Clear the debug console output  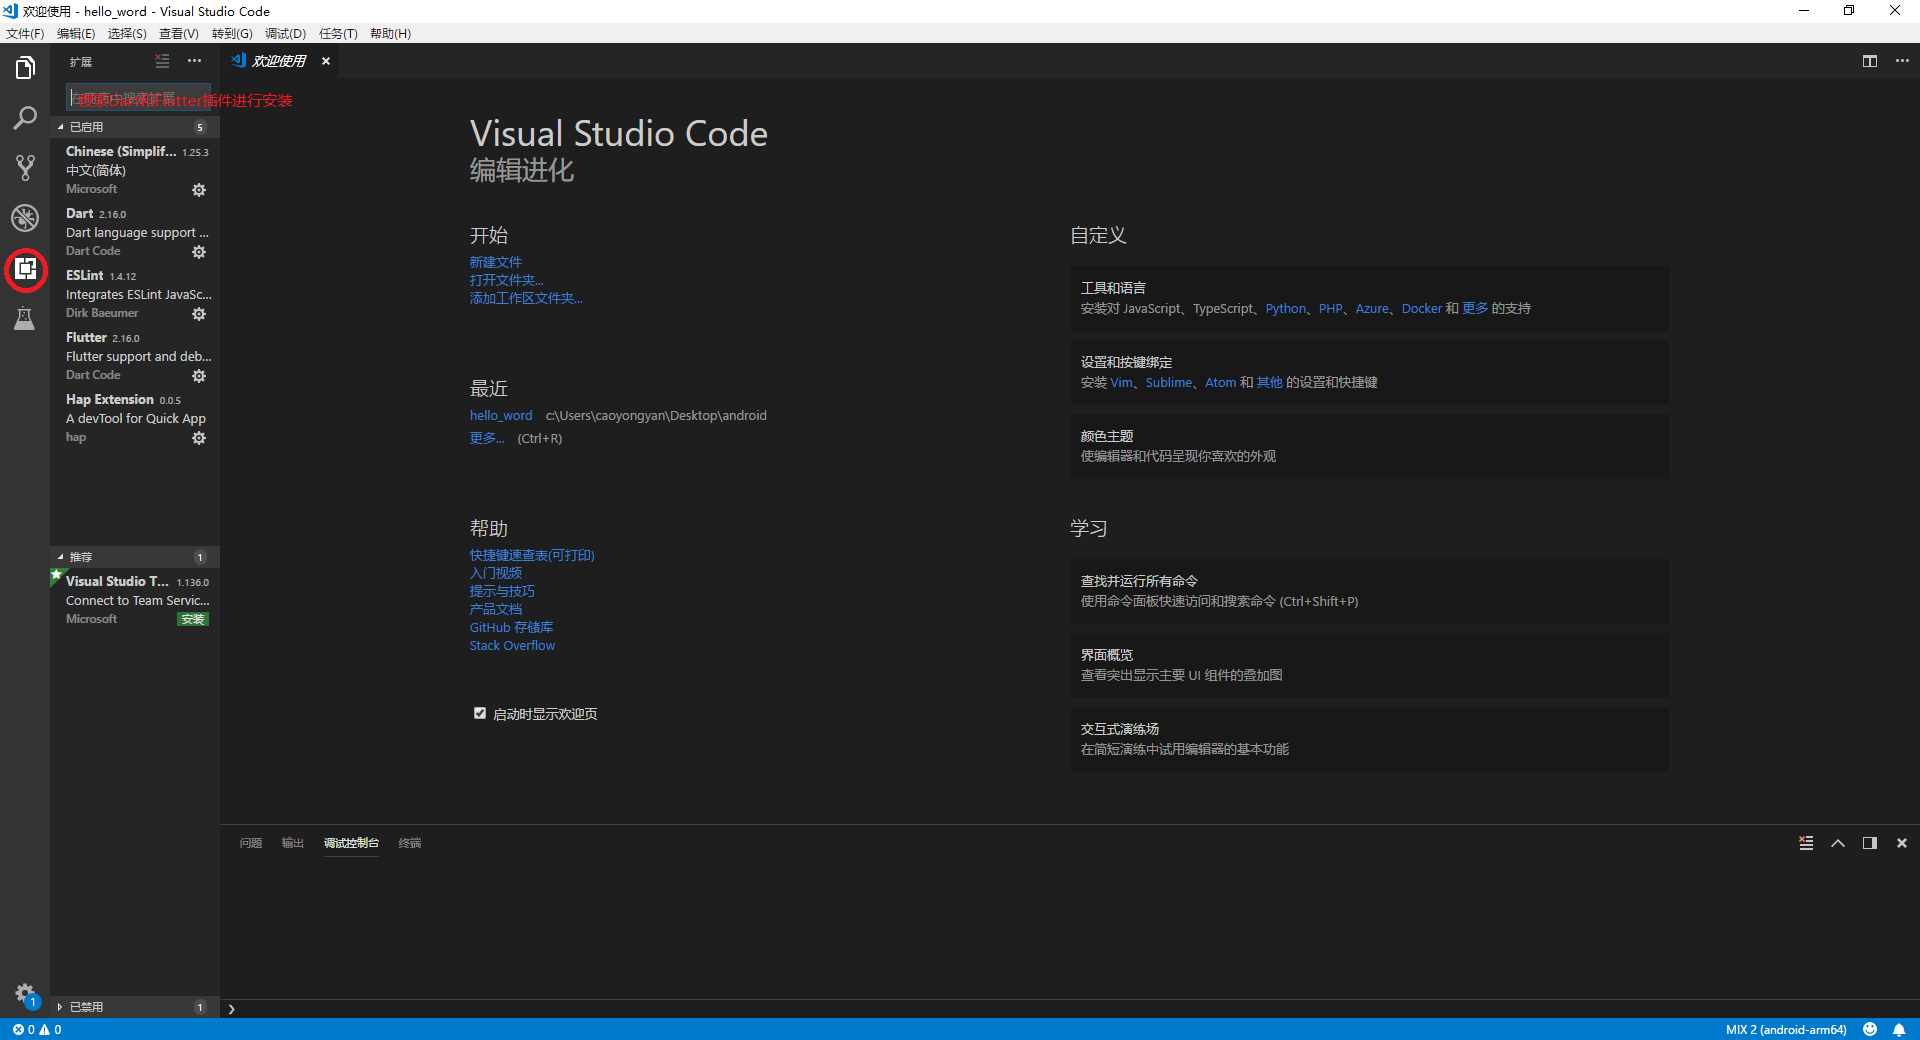(1806, 843)
